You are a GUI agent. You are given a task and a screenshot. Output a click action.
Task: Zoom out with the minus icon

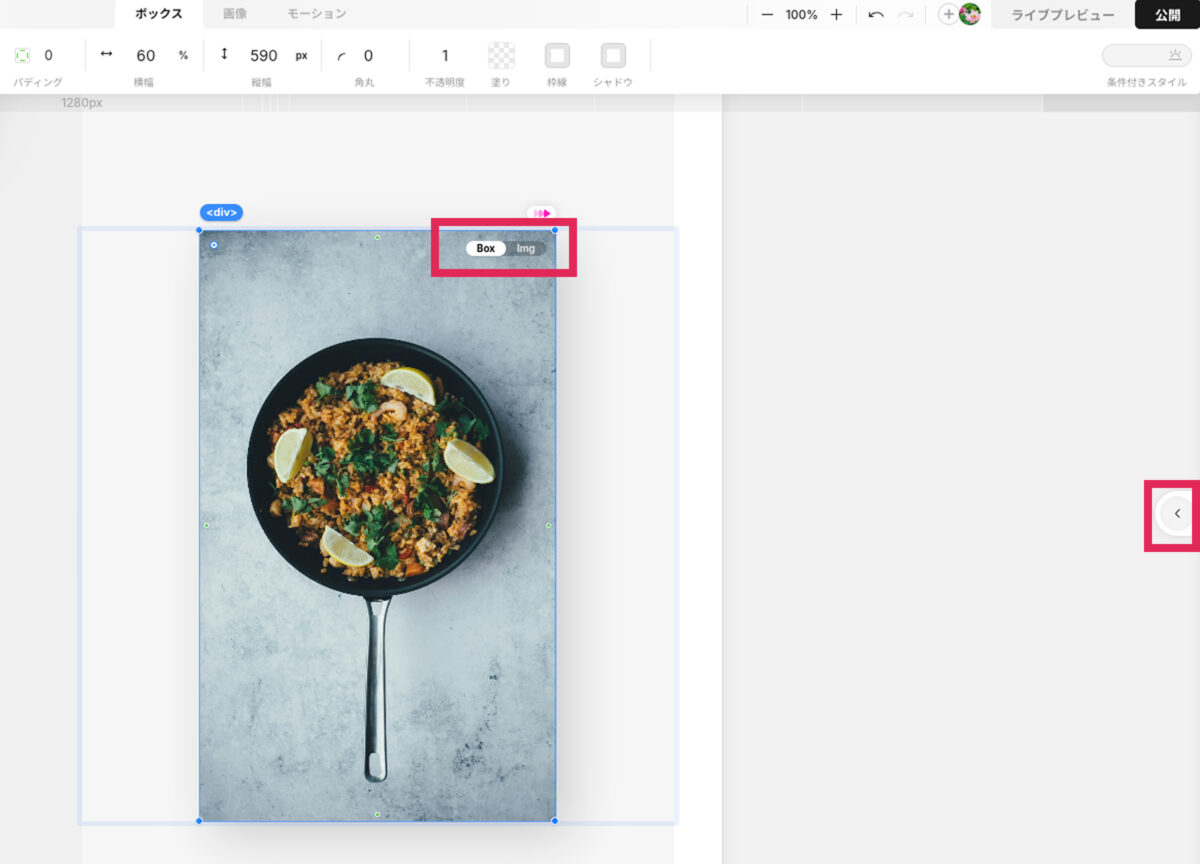pyautogui.click(x=767, y=15)
